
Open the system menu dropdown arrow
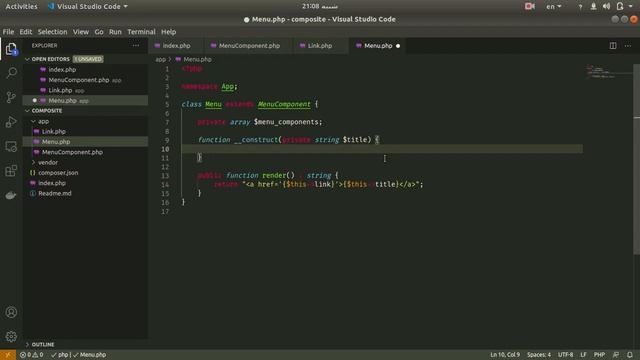point(631,6)
